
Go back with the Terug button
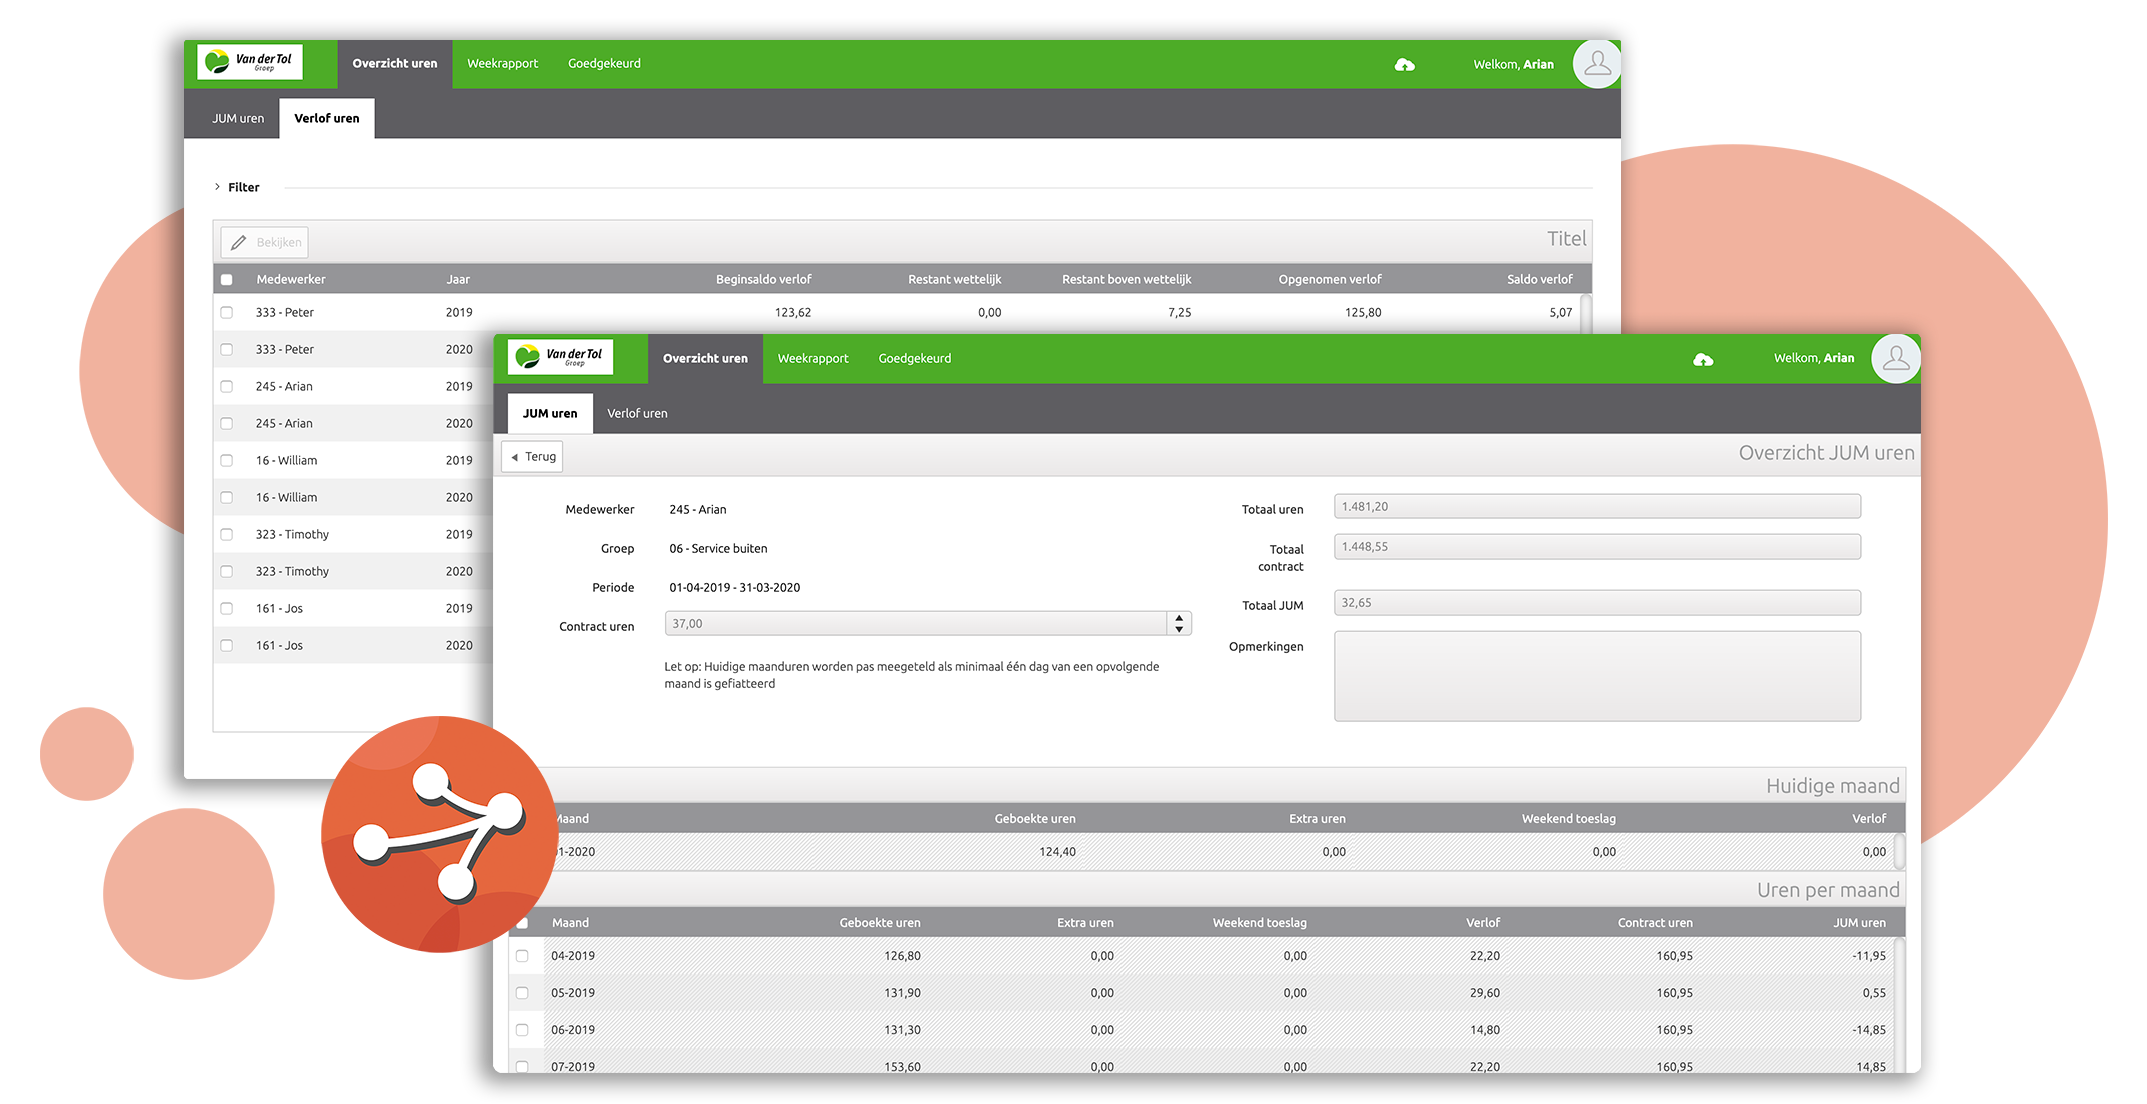[x=532, y=457]
